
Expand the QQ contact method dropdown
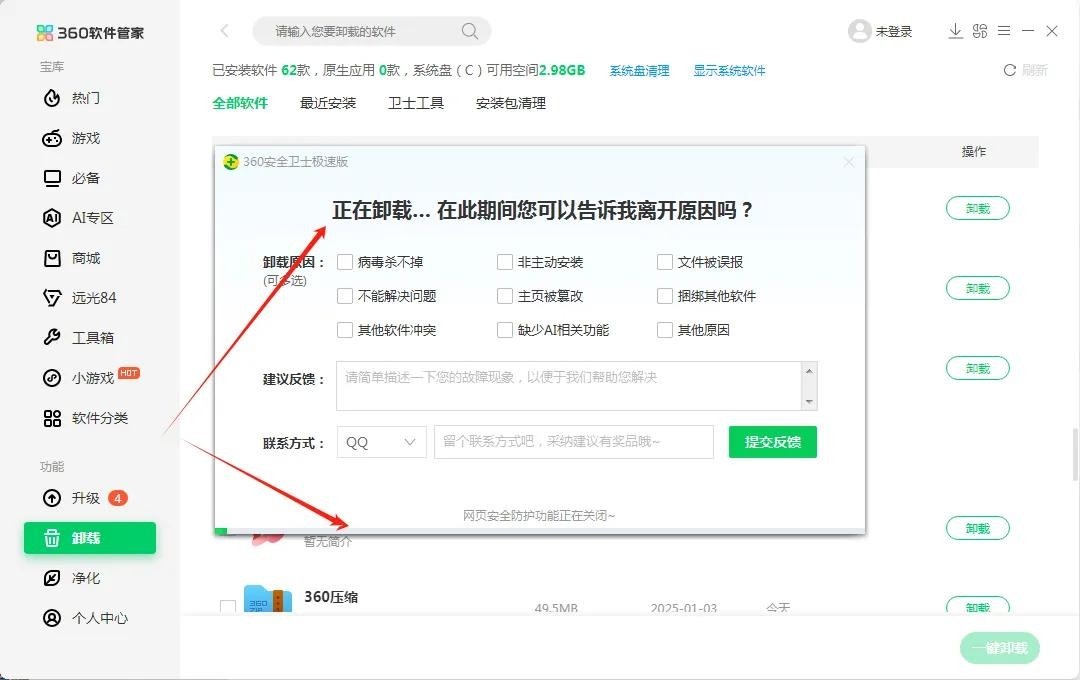coord(382,442)
